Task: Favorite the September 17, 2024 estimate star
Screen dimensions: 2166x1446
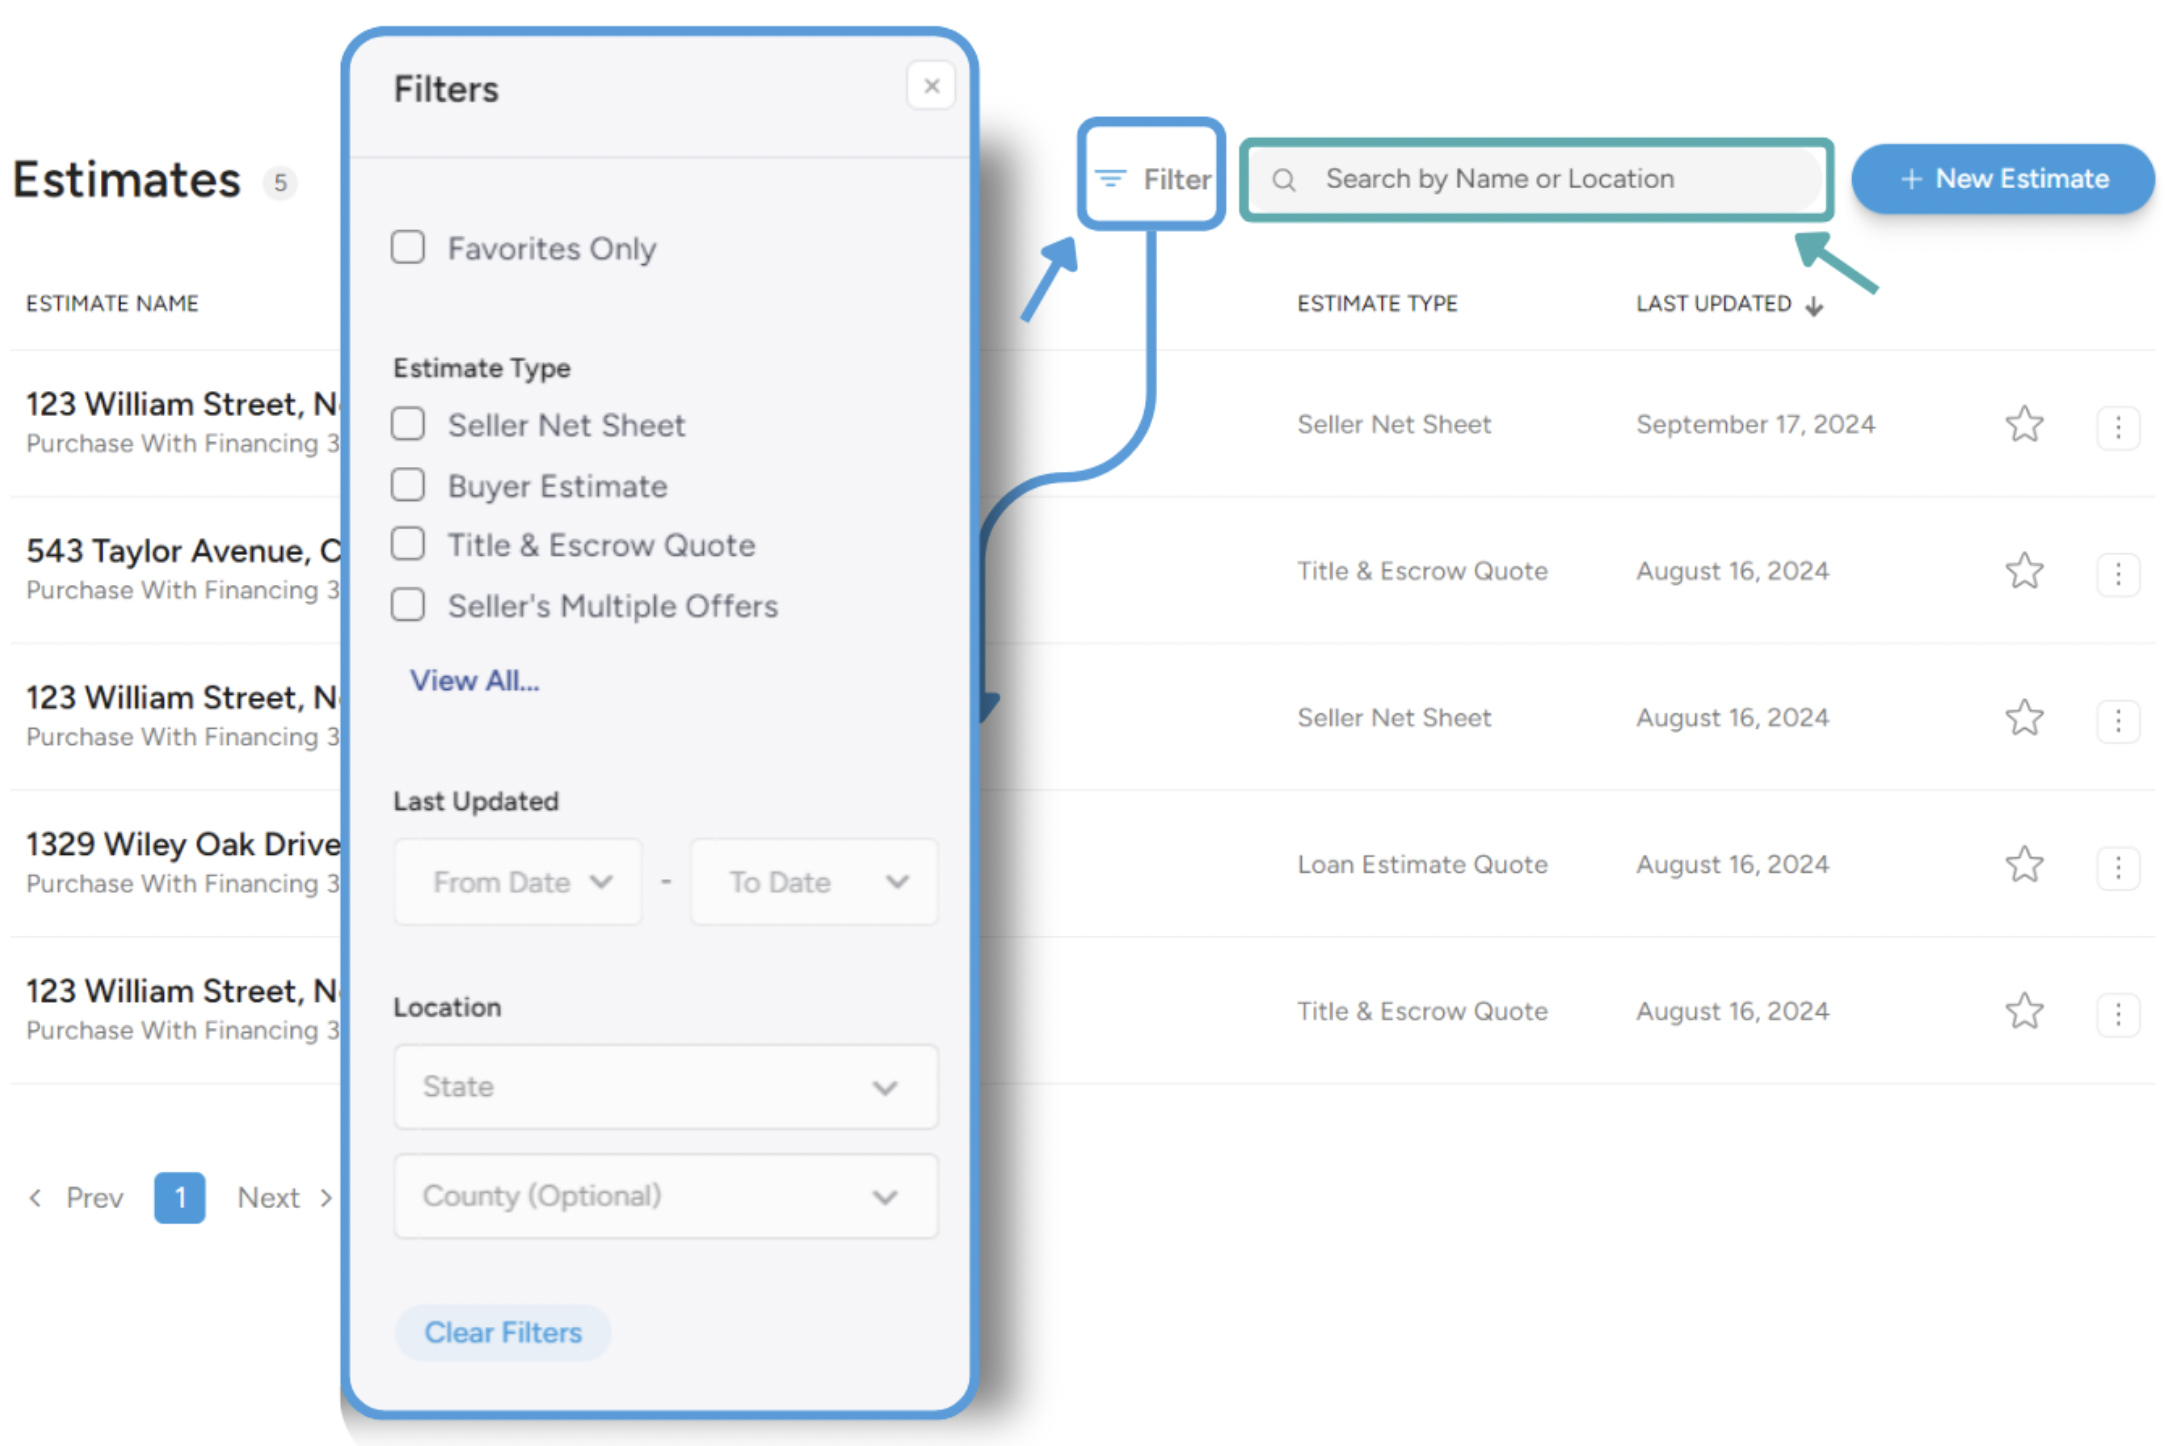Action: click(x=2023, y=425)
